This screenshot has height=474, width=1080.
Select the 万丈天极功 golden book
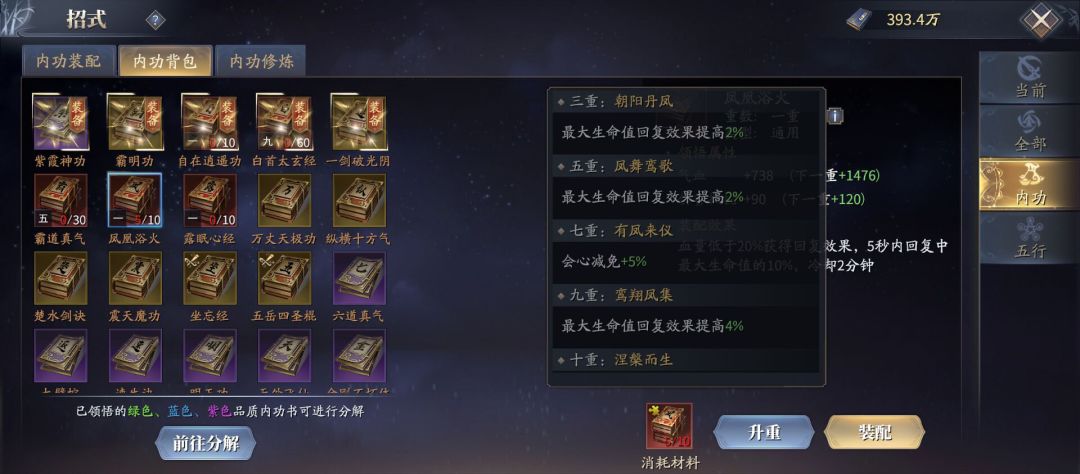click(x=284, y=200)
